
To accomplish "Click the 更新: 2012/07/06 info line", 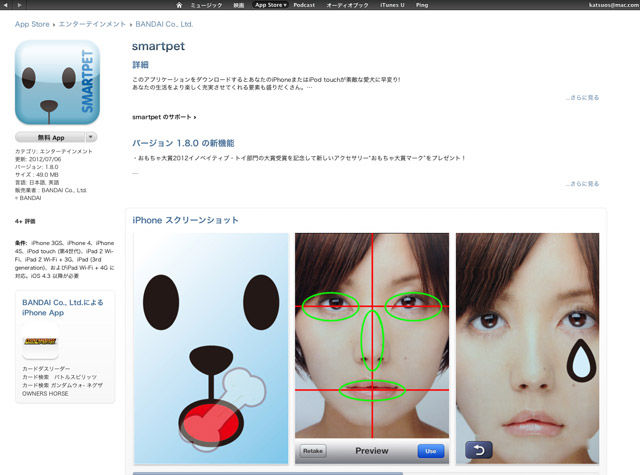I will (38, 159).
